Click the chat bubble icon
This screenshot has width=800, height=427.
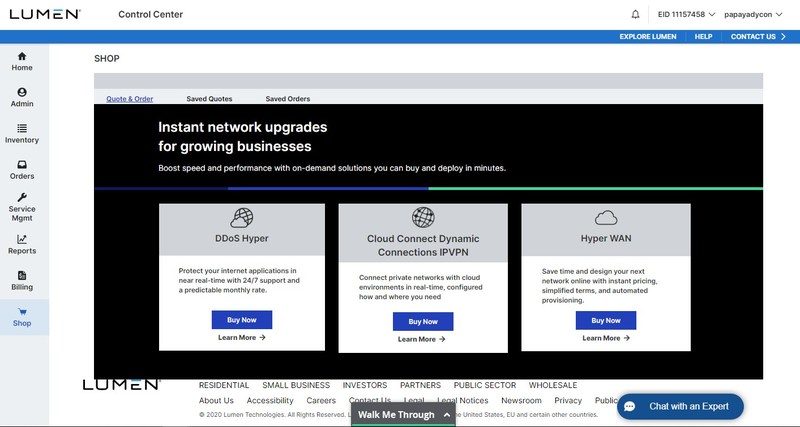pyautogui.click(x=630, y=407)
